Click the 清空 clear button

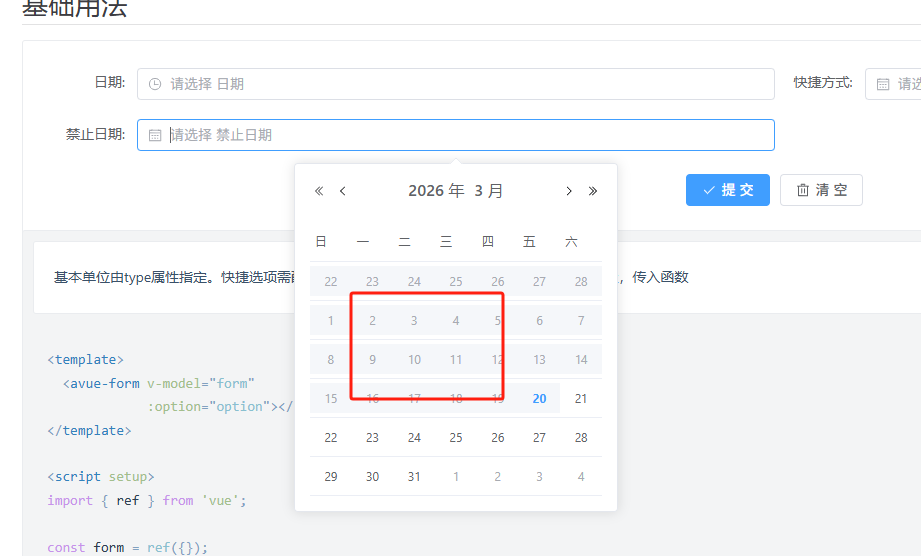click(820, 190)
